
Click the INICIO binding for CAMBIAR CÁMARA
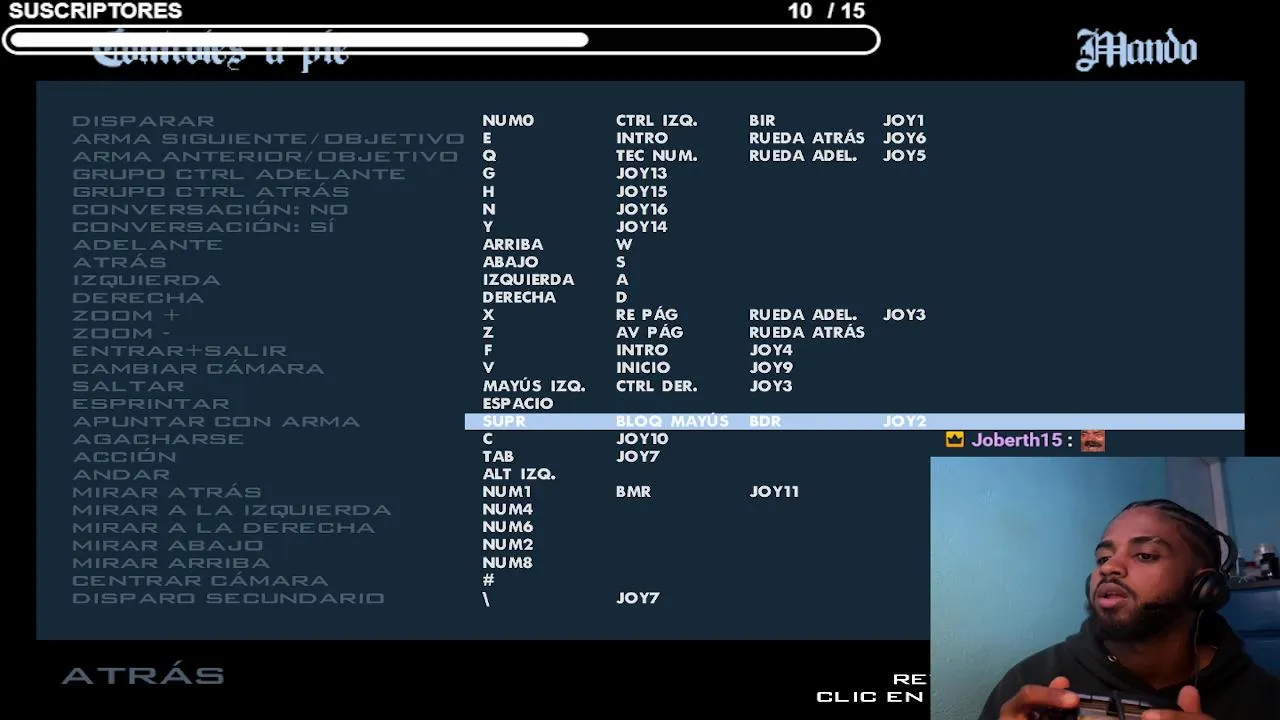pyautogui.click(x=643, y=368)
